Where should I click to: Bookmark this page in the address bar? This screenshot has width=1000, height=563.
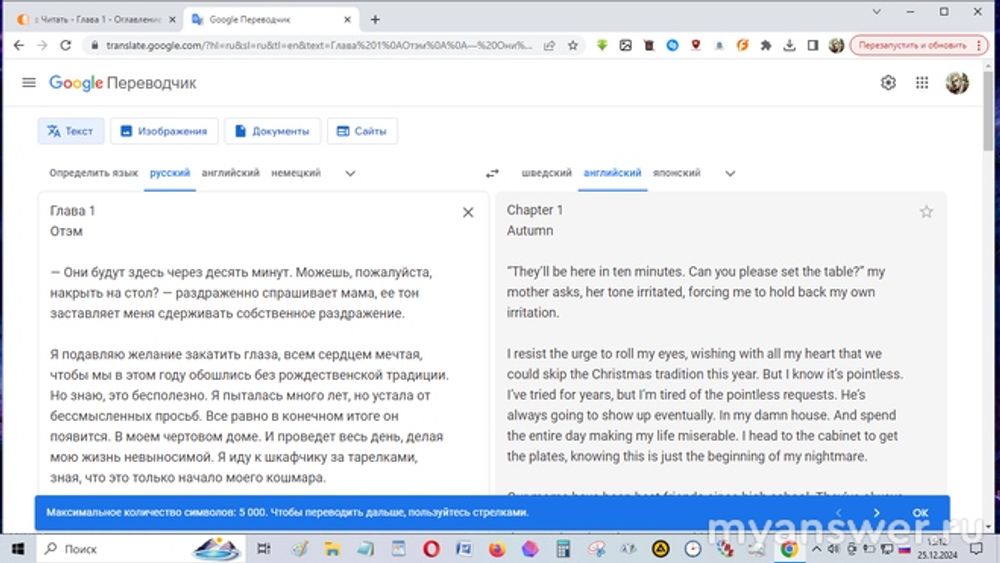[x=573, y=46]
